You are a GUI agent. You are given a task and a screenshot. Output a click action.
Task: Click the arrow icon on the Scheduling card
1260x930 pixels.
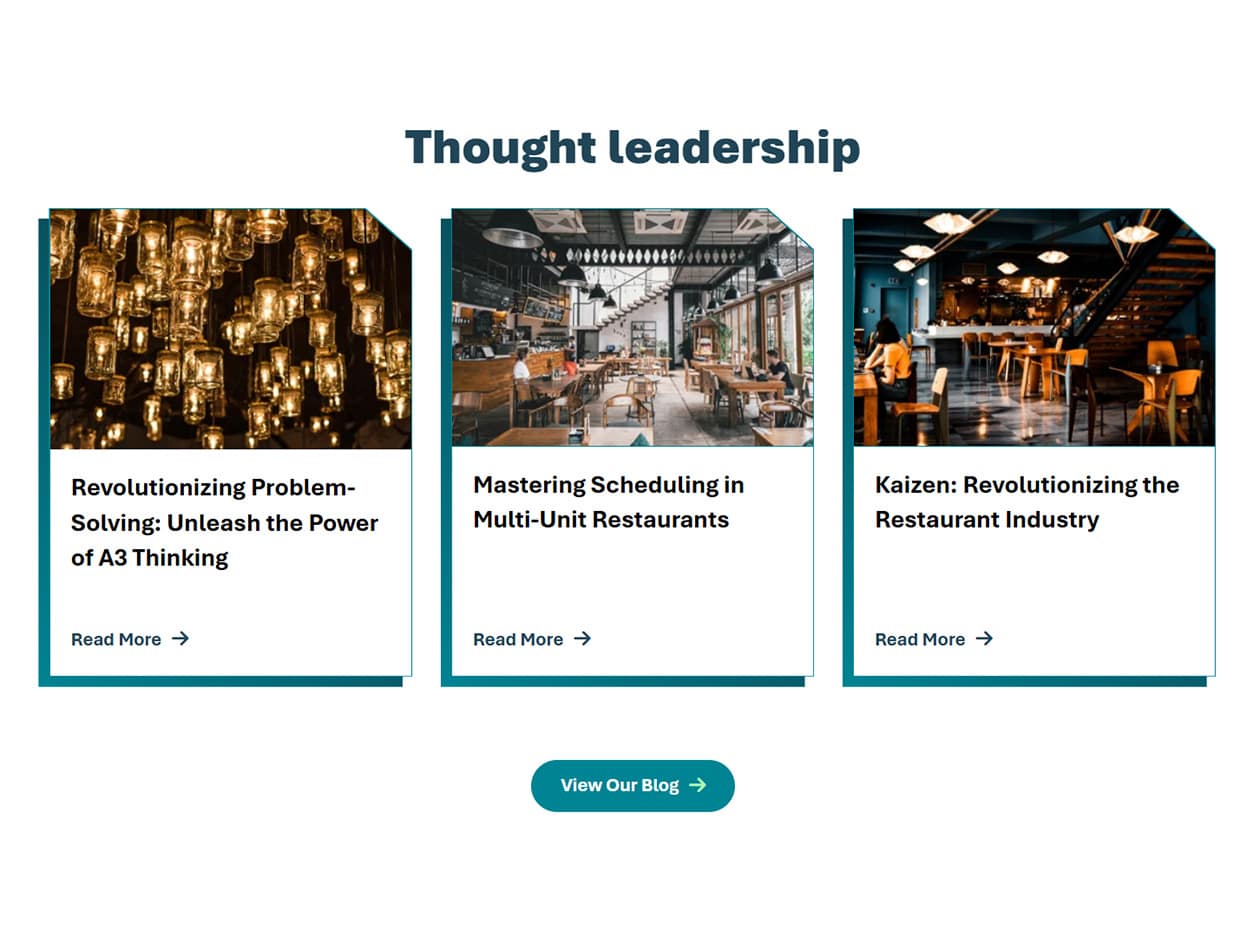(582, 639)
